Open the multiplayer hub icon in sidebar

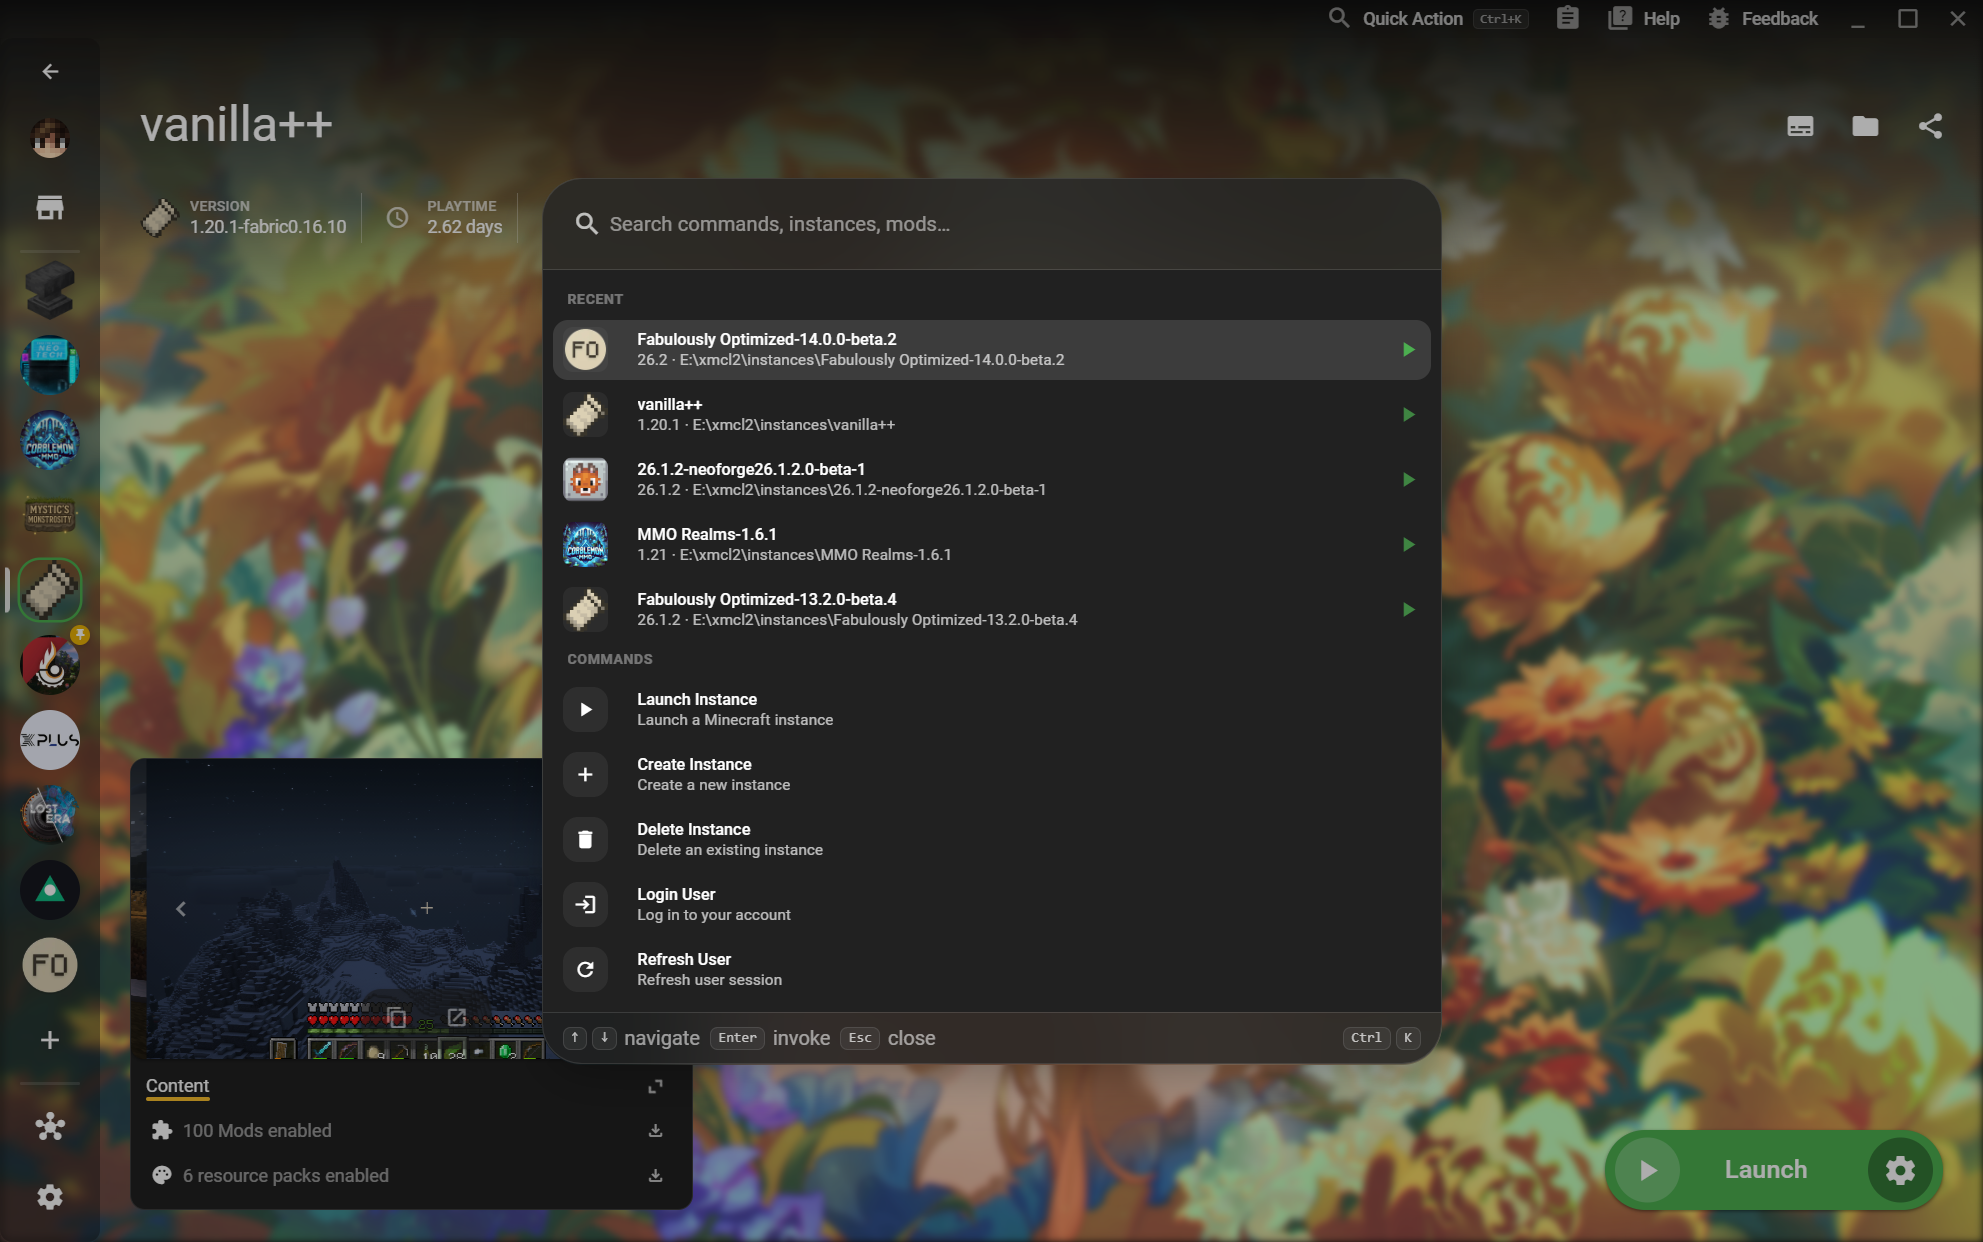(x=50, y=1127)
